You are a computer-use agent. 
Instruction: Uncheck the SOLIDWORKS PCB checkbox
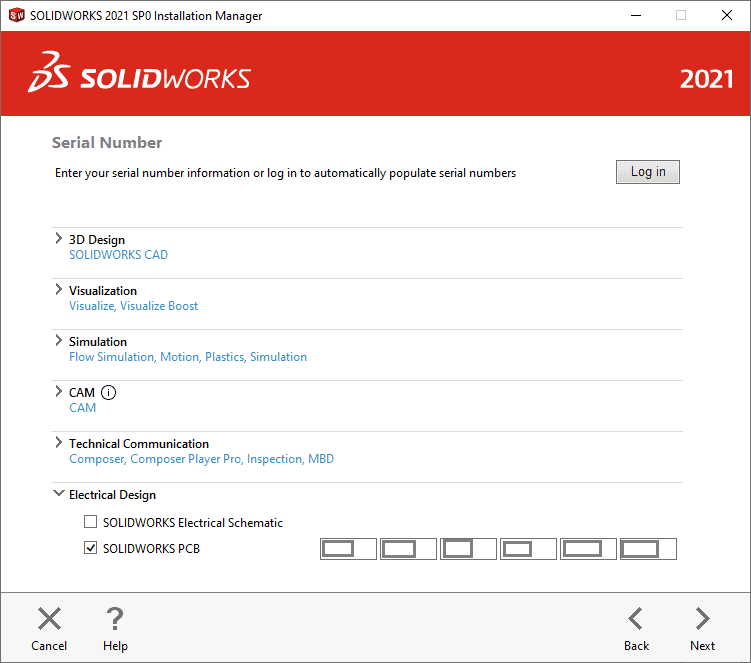point(91,548)
